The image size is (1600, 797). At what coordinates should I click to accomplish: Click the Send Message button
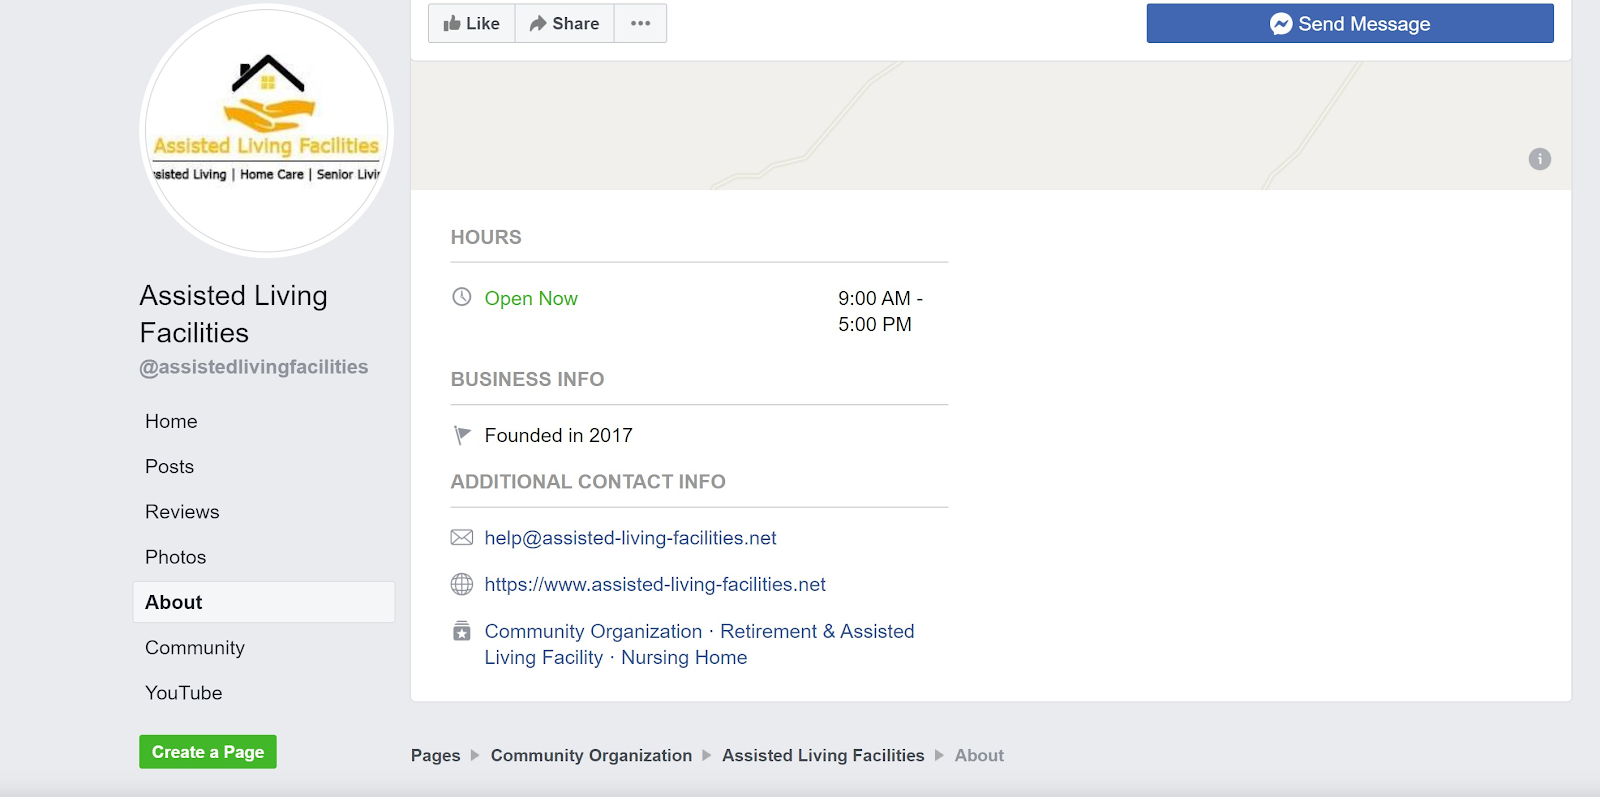(x=1350, y=23)
